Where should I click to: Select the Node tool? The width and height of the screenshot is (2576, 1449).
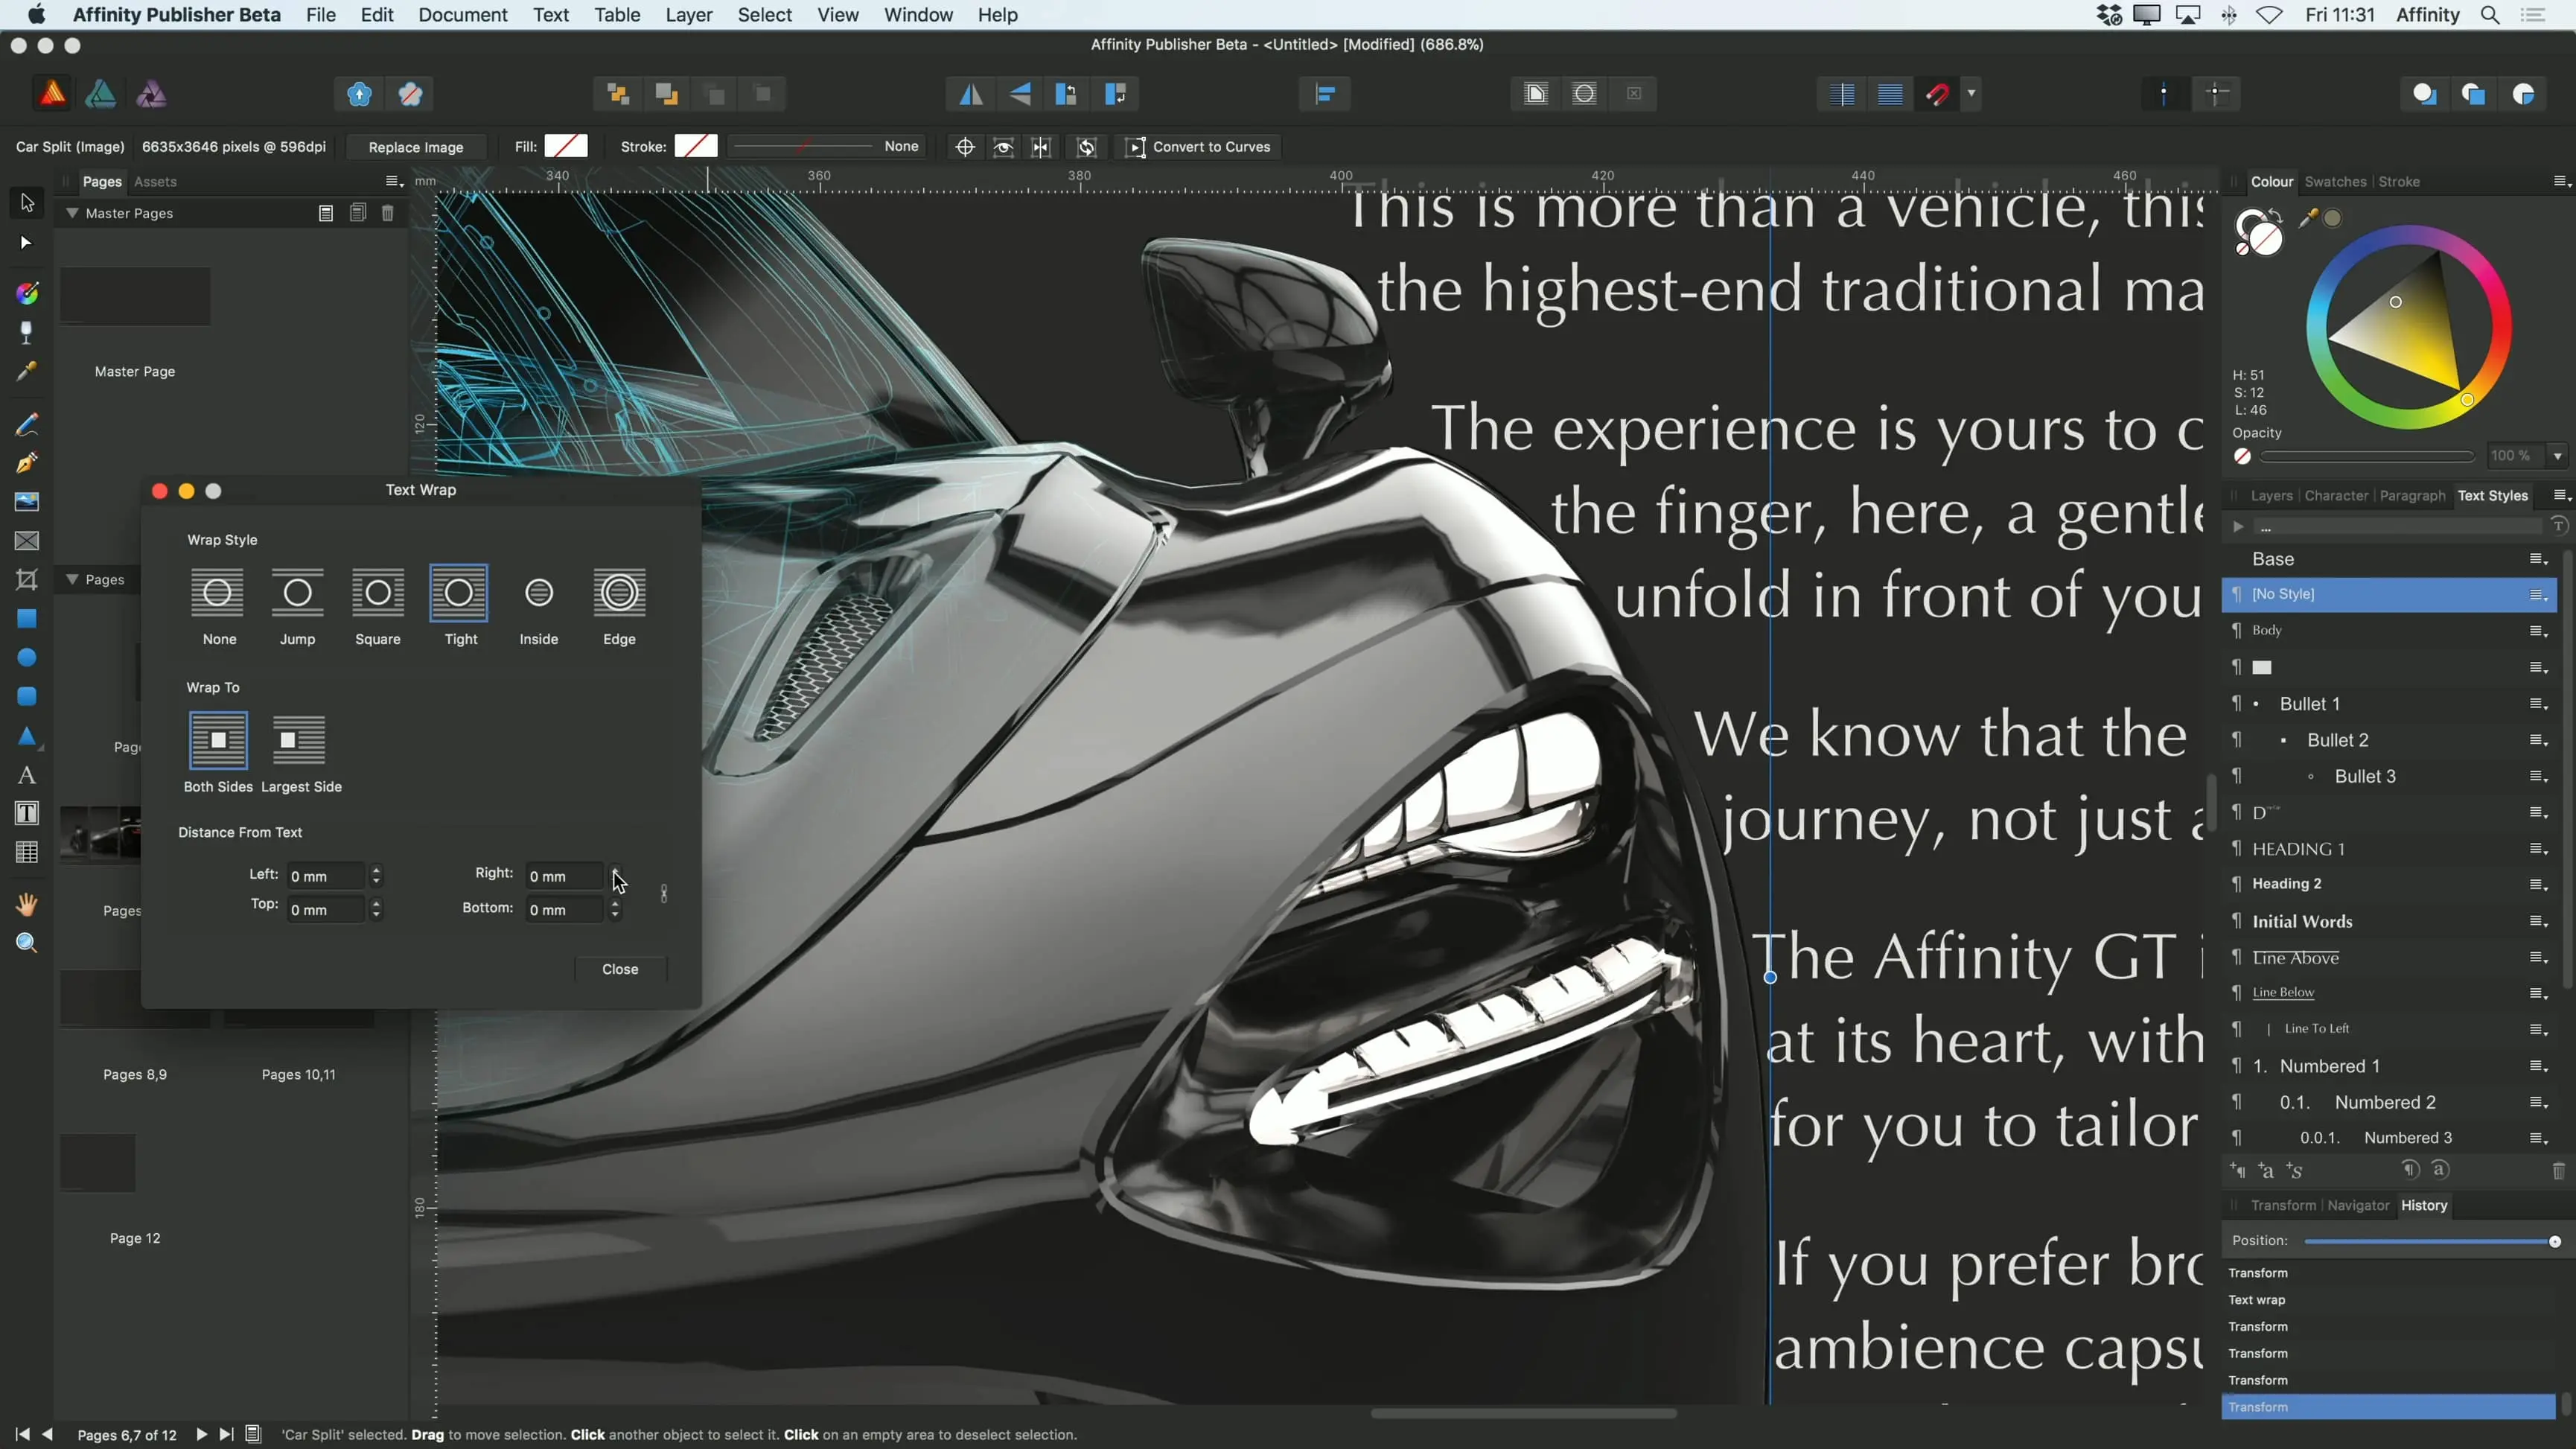tap(27, 243)
